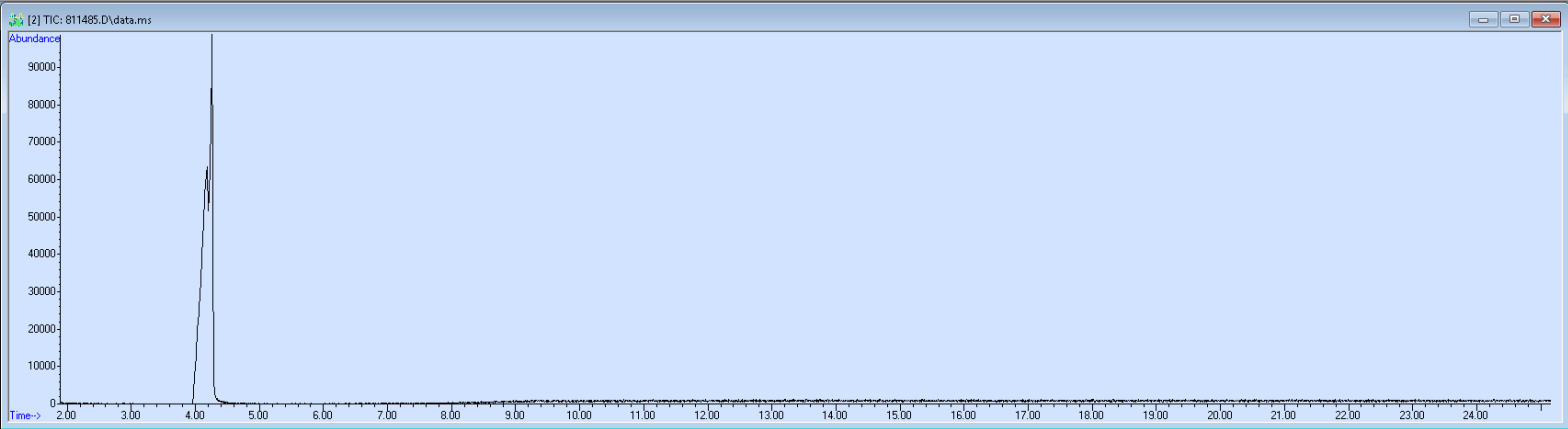Click the 23.00 time axis label

[x=1410, y=414]
